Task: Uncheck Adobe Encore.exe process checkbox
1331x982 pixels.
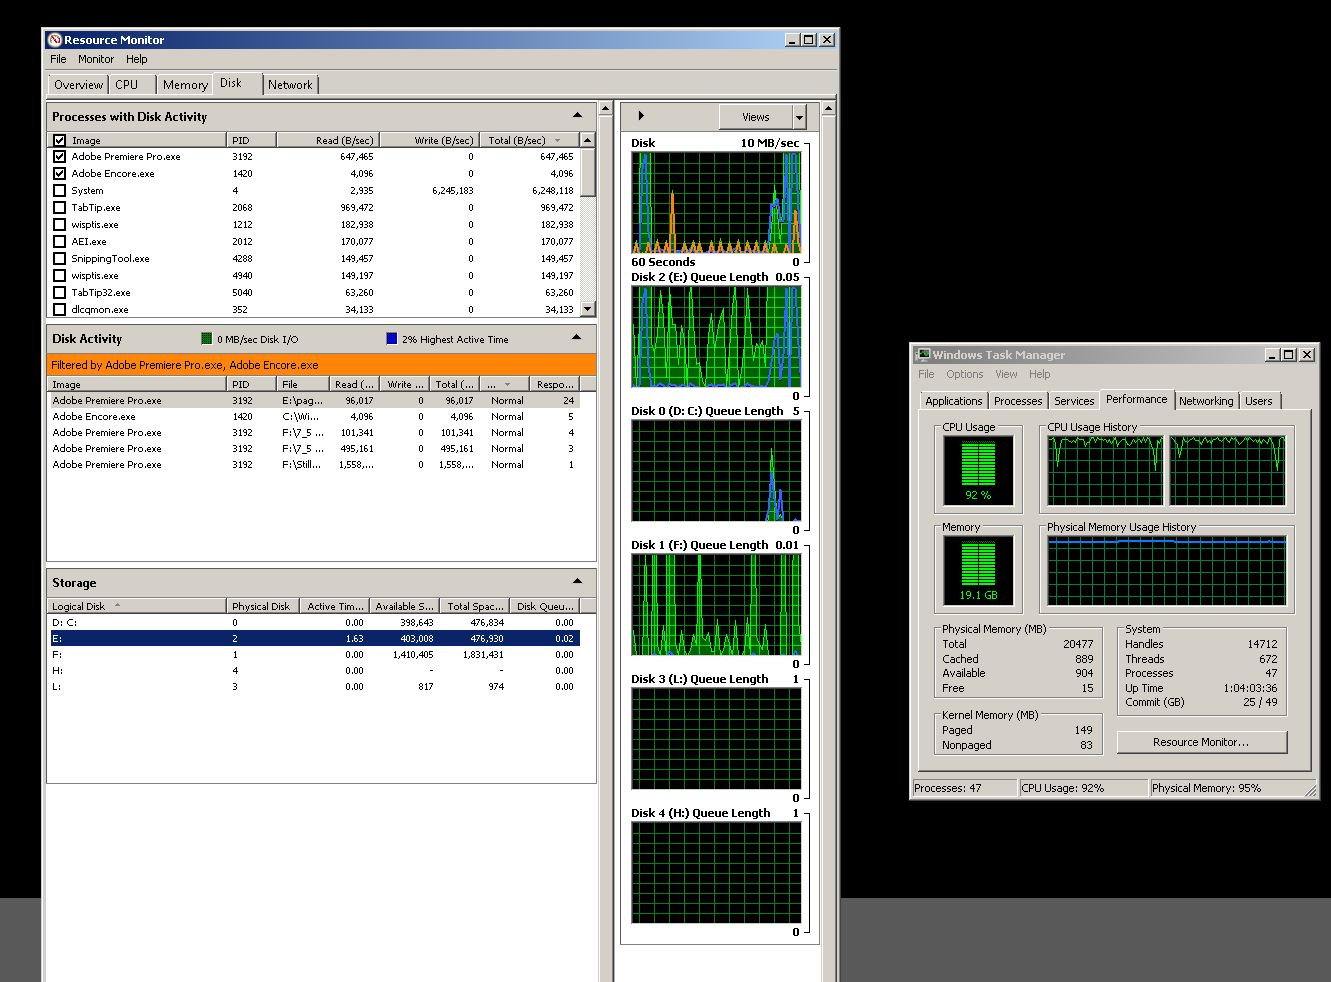Action: (60, 174)
